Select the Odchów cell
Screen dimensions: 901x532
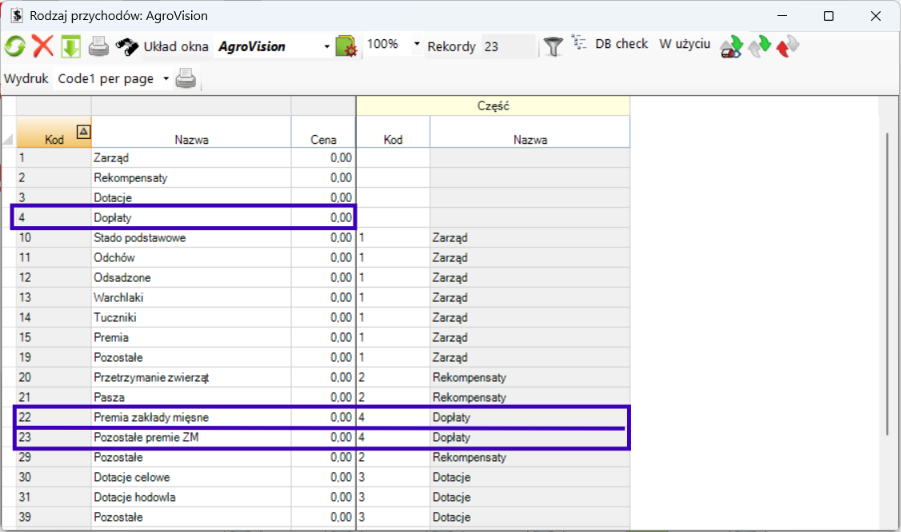pos(191,258)
